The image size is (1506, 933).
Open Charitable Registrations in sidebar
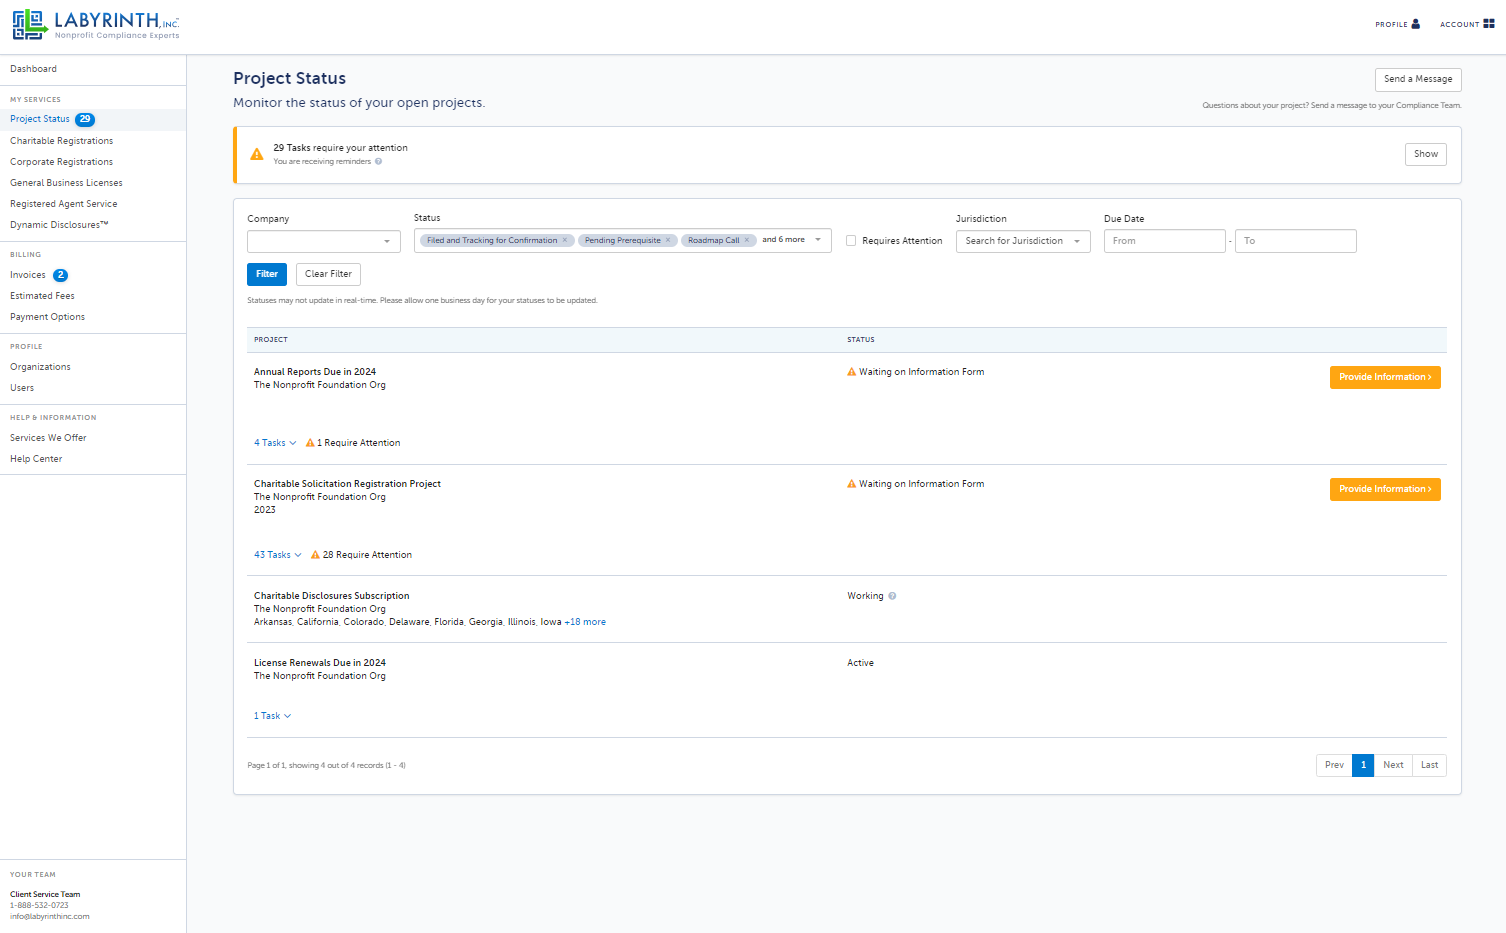pos(62,141)
